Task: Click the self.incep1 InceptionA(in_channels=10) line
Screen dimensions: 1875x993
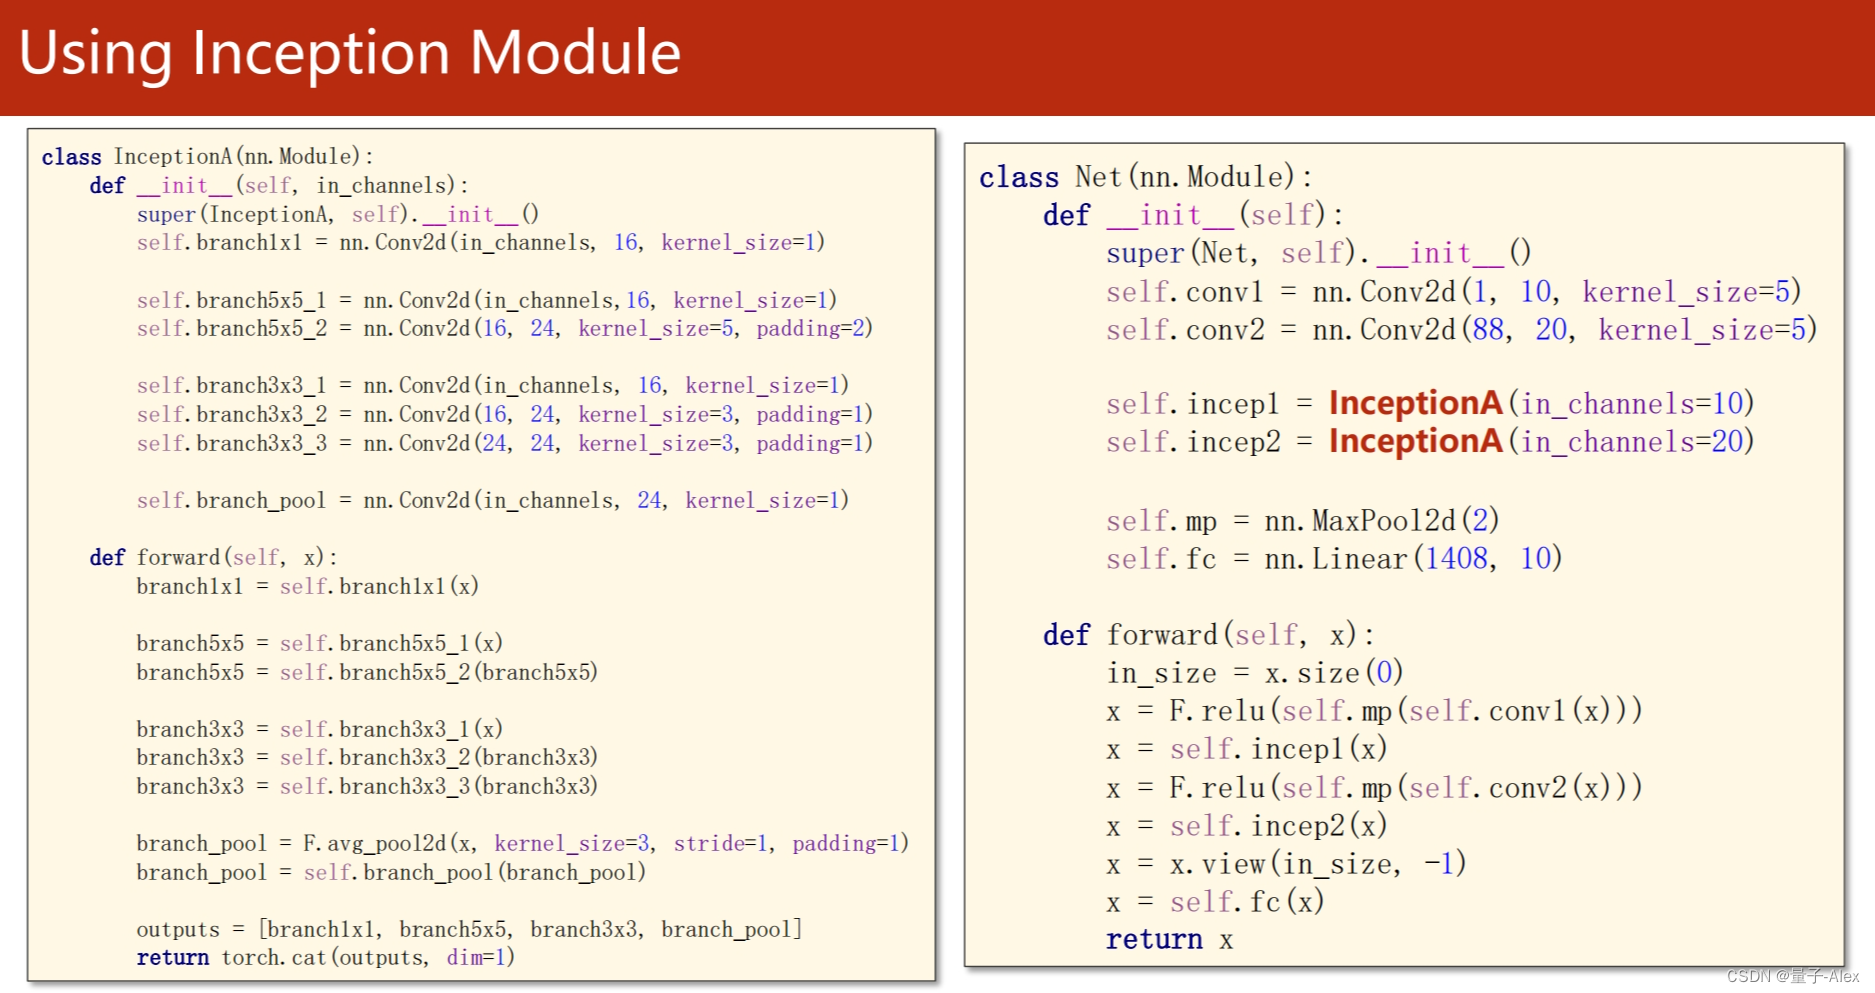Action: click(1430, 403)
